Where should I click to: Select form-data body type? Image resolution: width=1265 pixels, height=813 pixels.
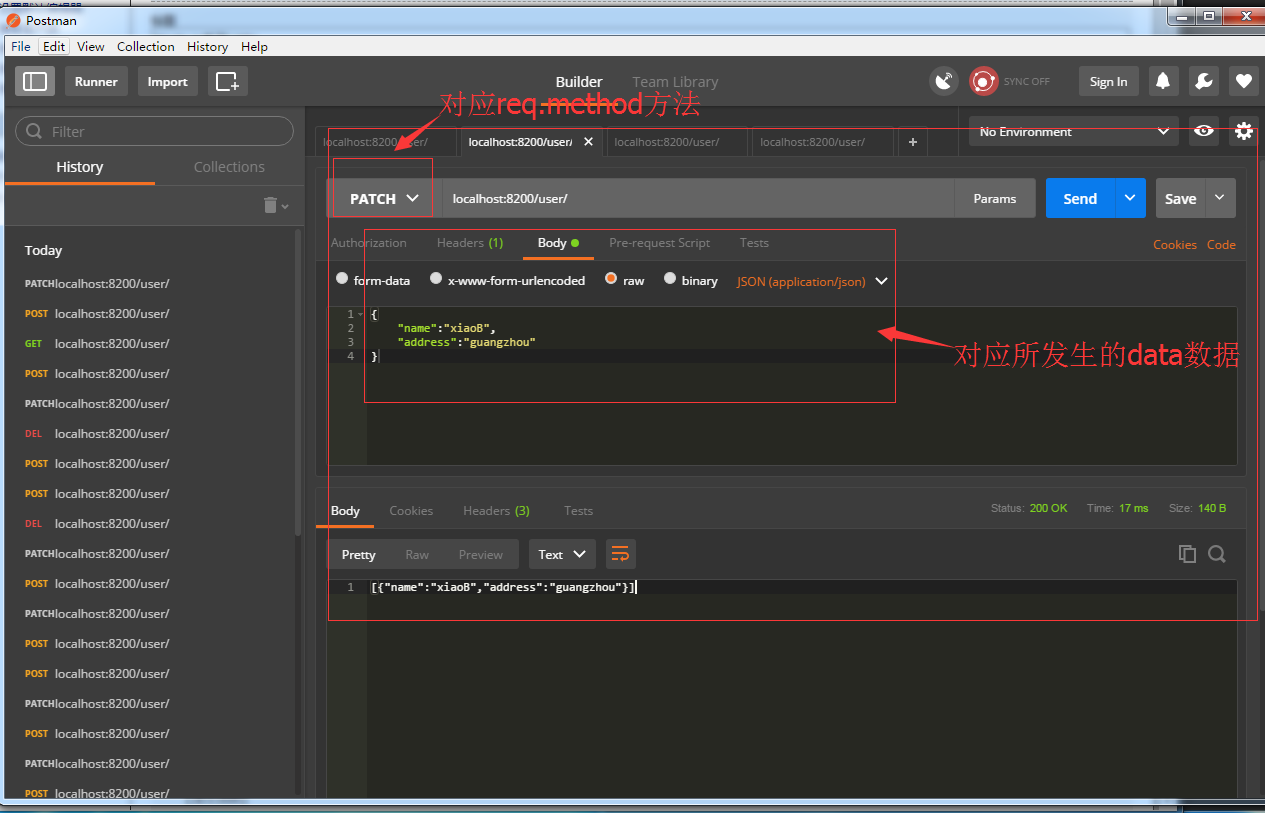[343, 279]
